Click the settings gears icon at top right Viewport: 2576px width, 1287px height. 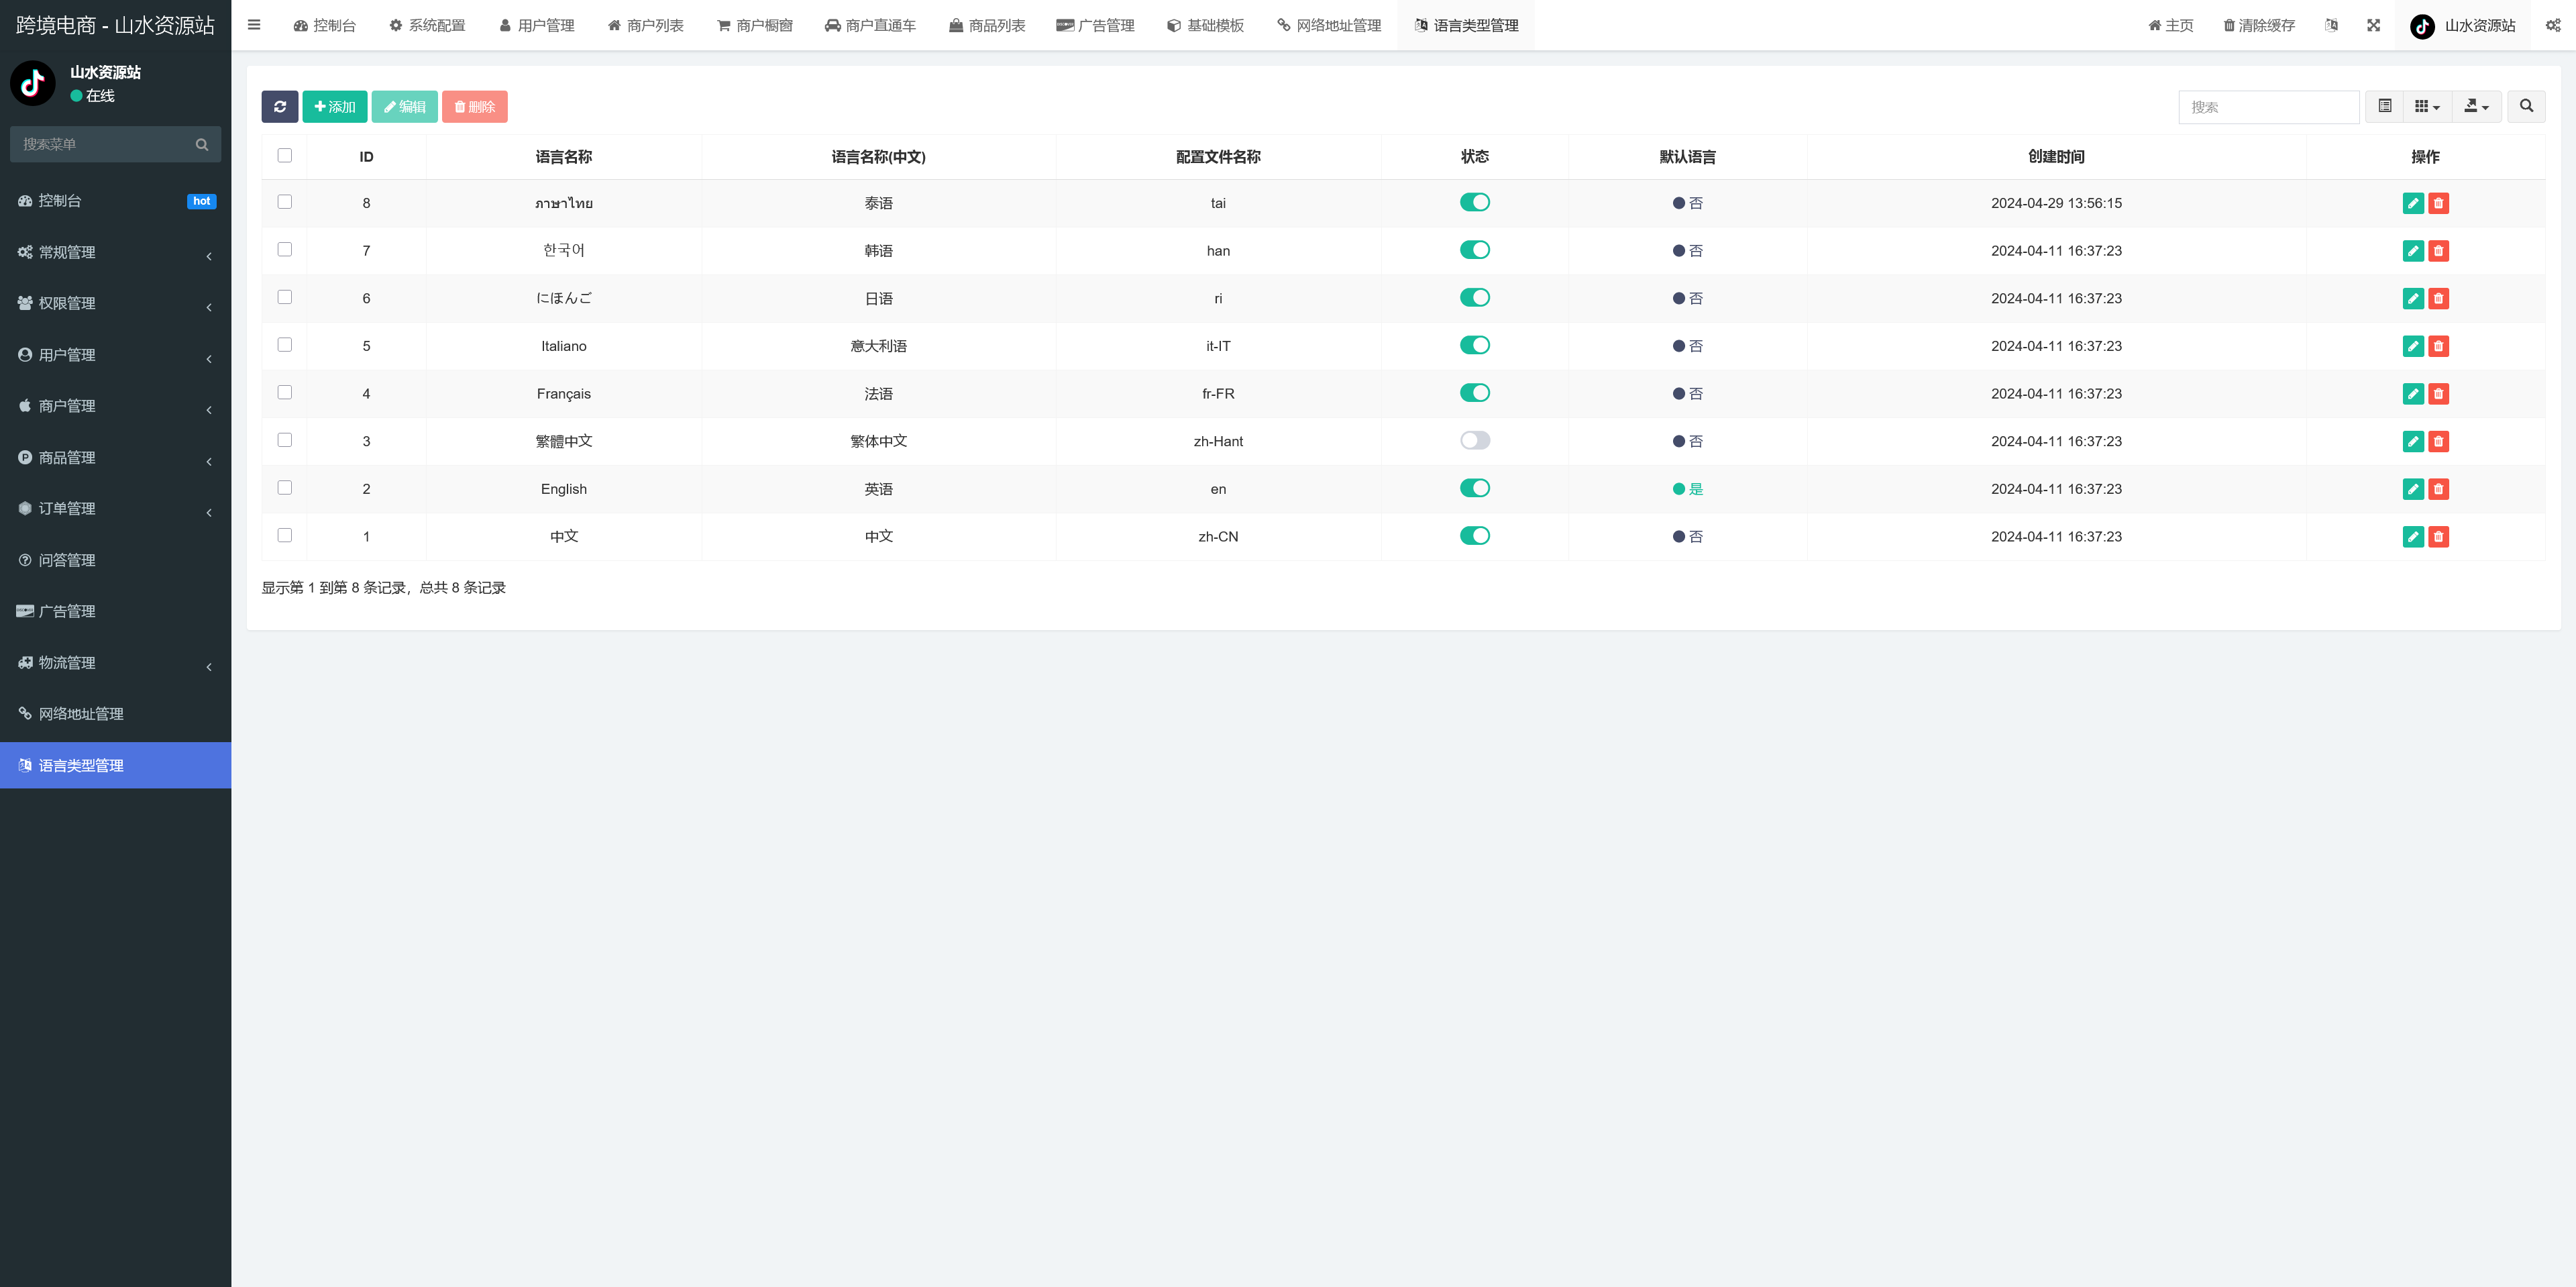2552,25
